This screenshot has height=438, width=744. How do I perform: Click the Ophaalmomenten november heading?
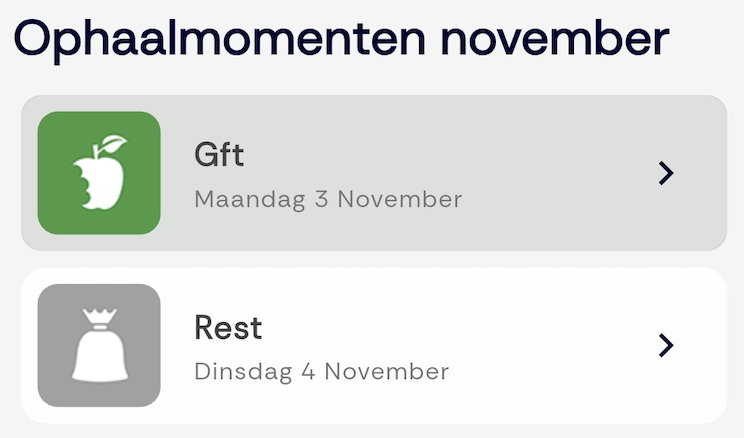(x=341, y=40)
